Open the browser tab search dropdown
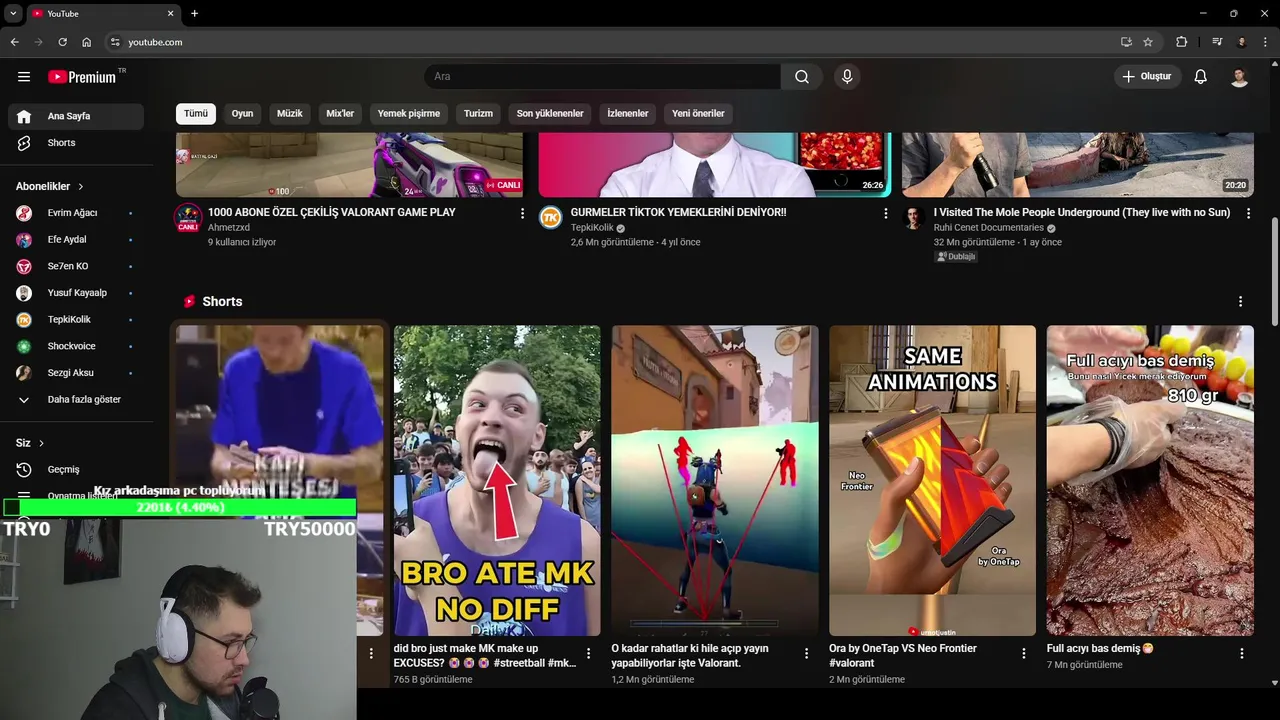The image size is (1280, 720). point(13,13)
